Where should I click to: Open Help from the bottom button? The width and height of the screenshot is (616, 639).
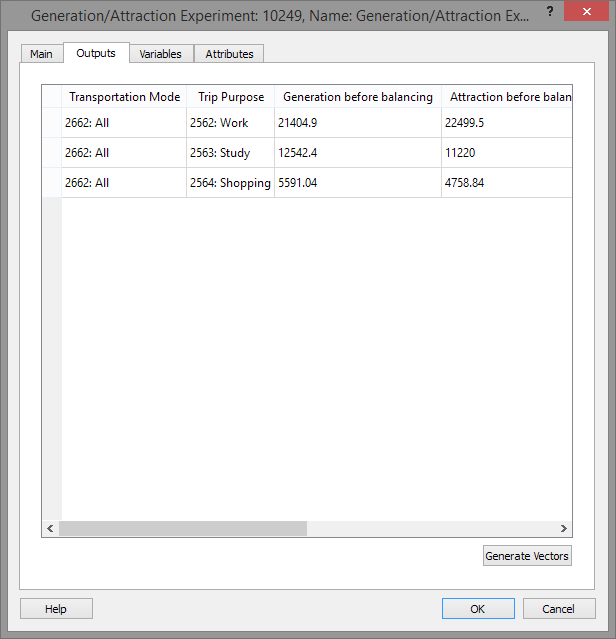(56, 609)
